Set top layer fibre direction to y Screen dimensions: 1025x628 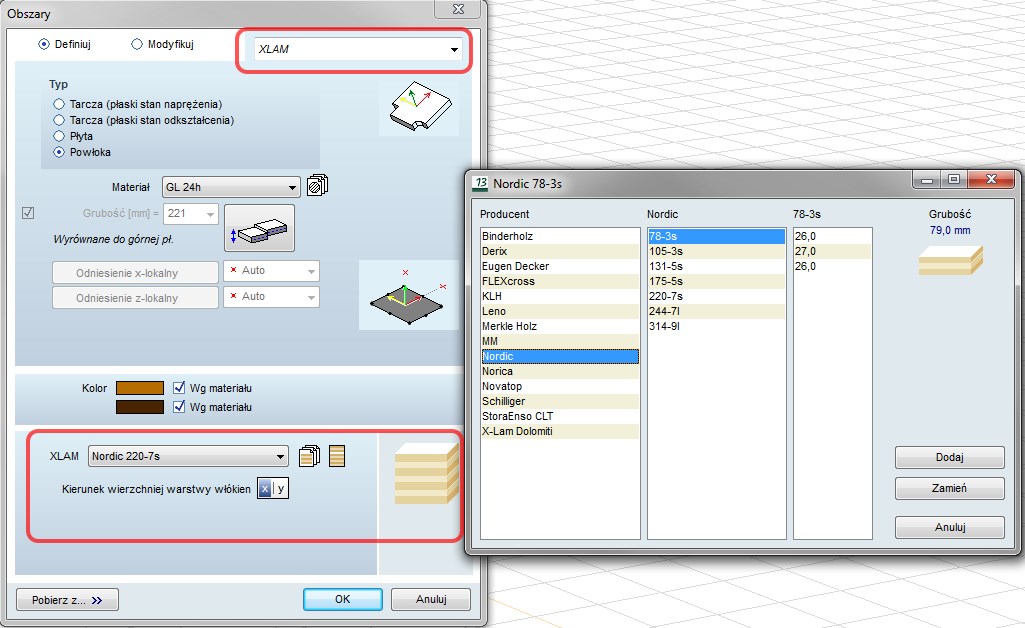[x=281, y=489]
